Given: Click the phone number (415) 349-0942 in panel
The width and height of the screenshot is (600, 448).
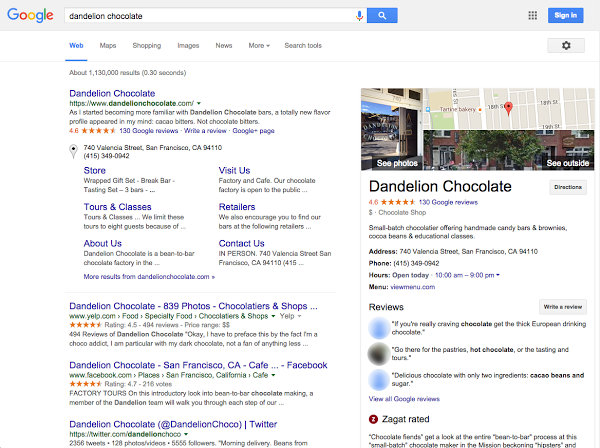Looking at the screenshot, I should (x=416, y=263).
